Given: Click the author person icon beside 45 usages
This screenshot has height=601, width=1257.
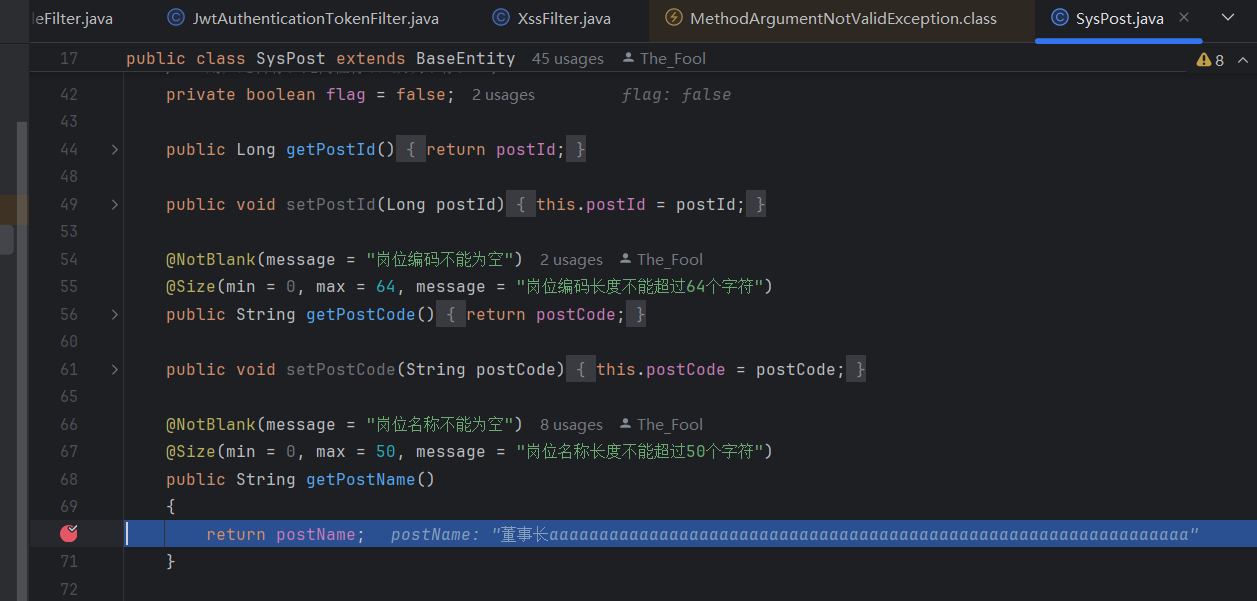Looking at the screenshot, I should click(x=628, y=59).
